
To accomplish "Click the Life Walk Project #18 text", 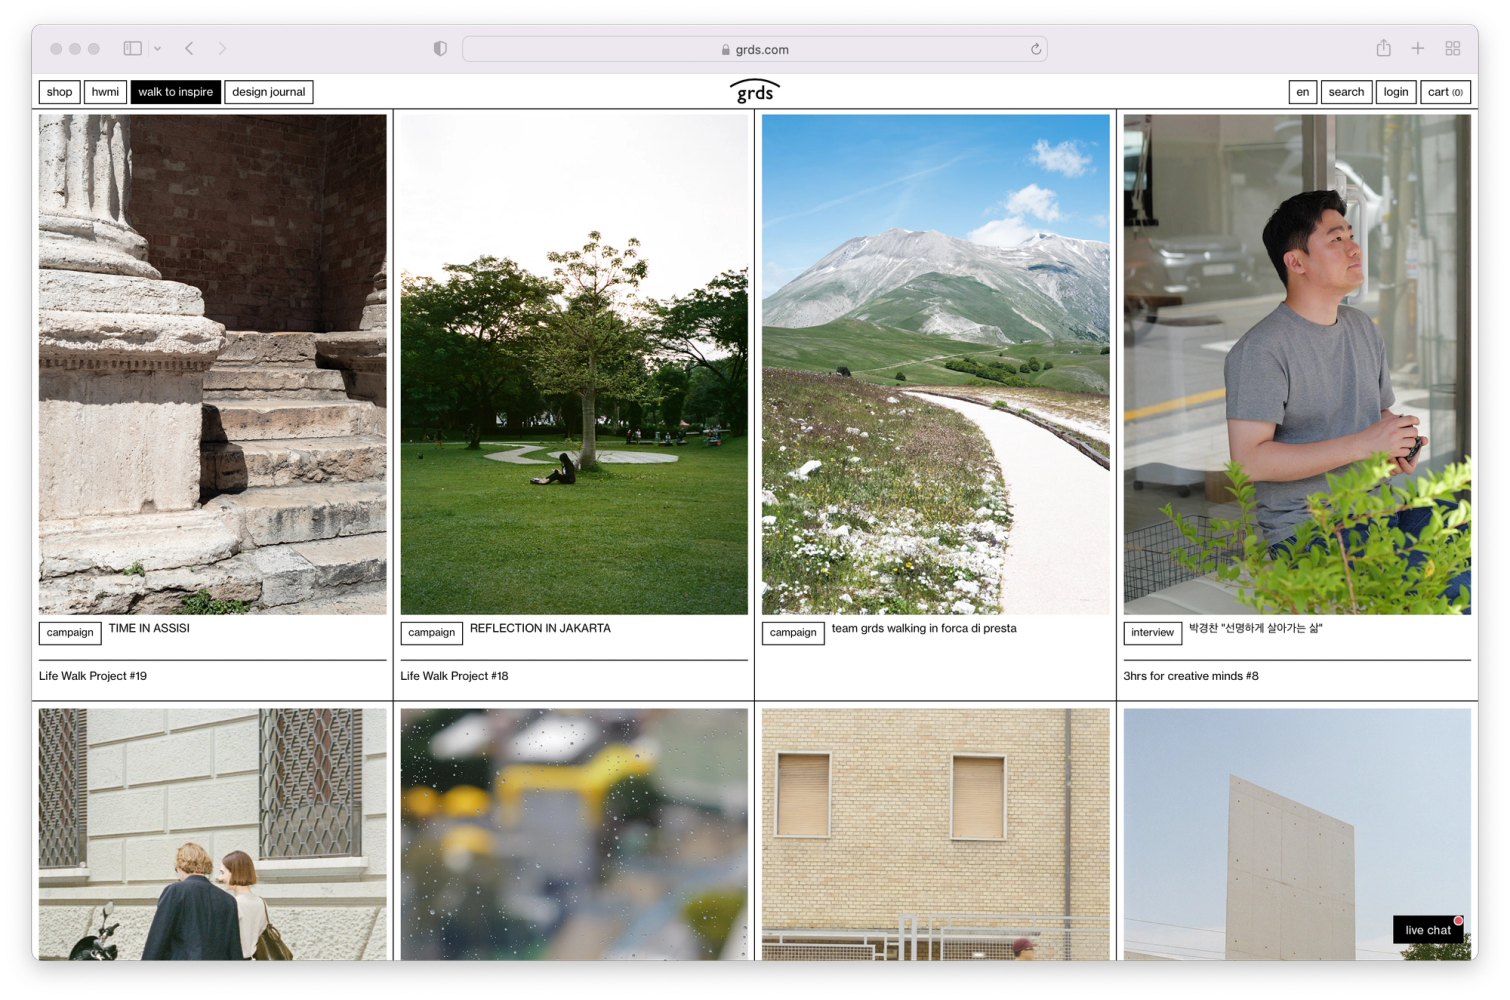I will (455, 676).
